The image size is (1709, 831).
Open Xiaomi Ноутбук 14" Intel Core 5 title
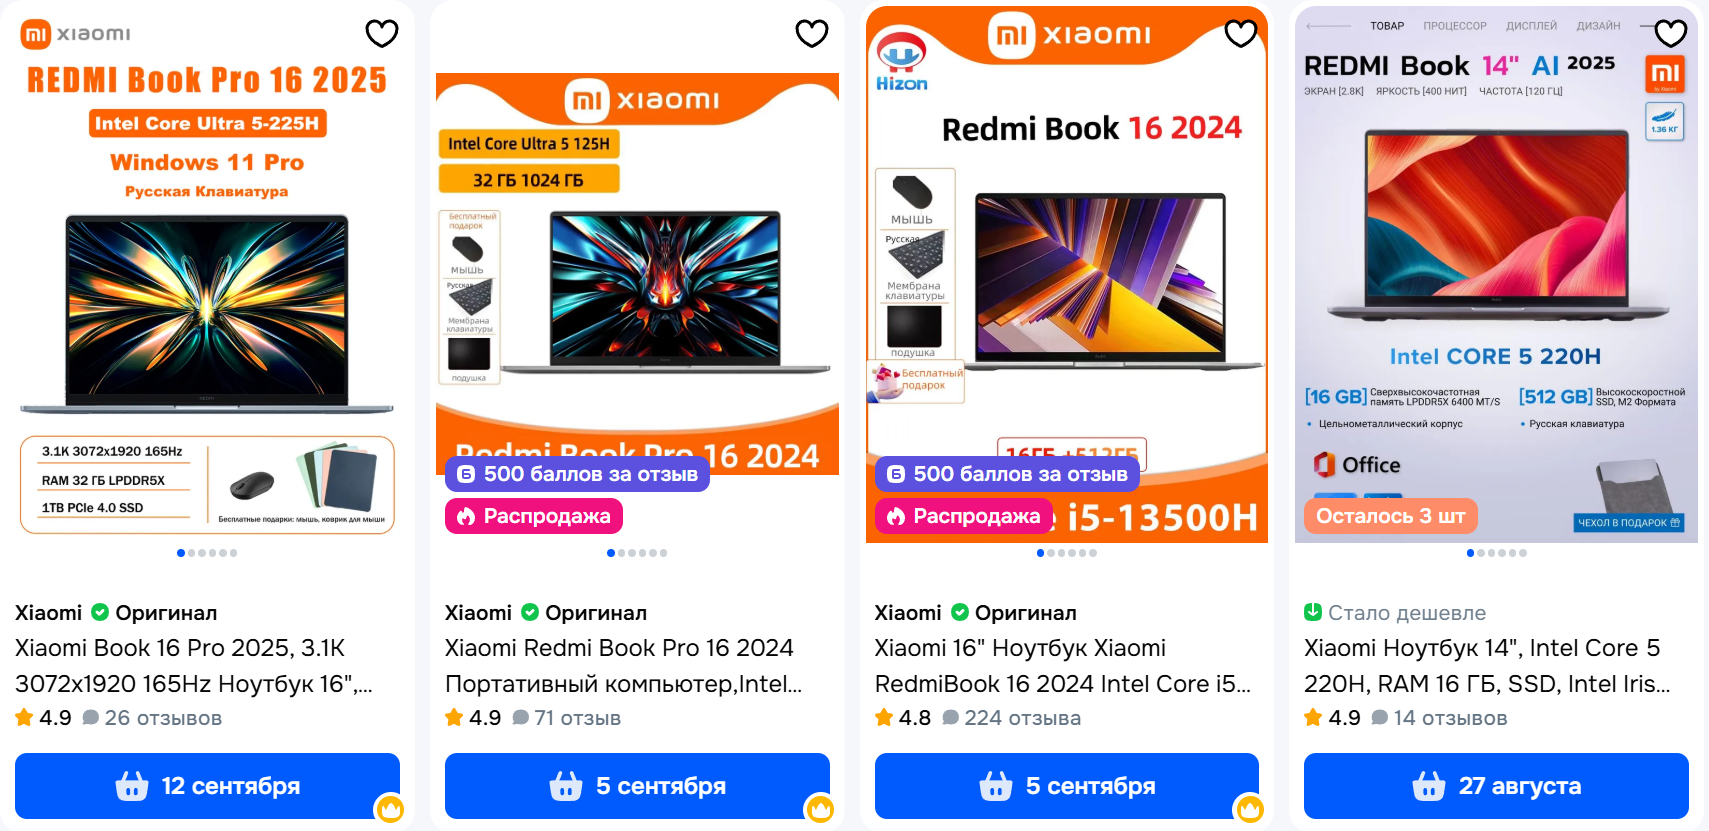tap(1487, 666)
